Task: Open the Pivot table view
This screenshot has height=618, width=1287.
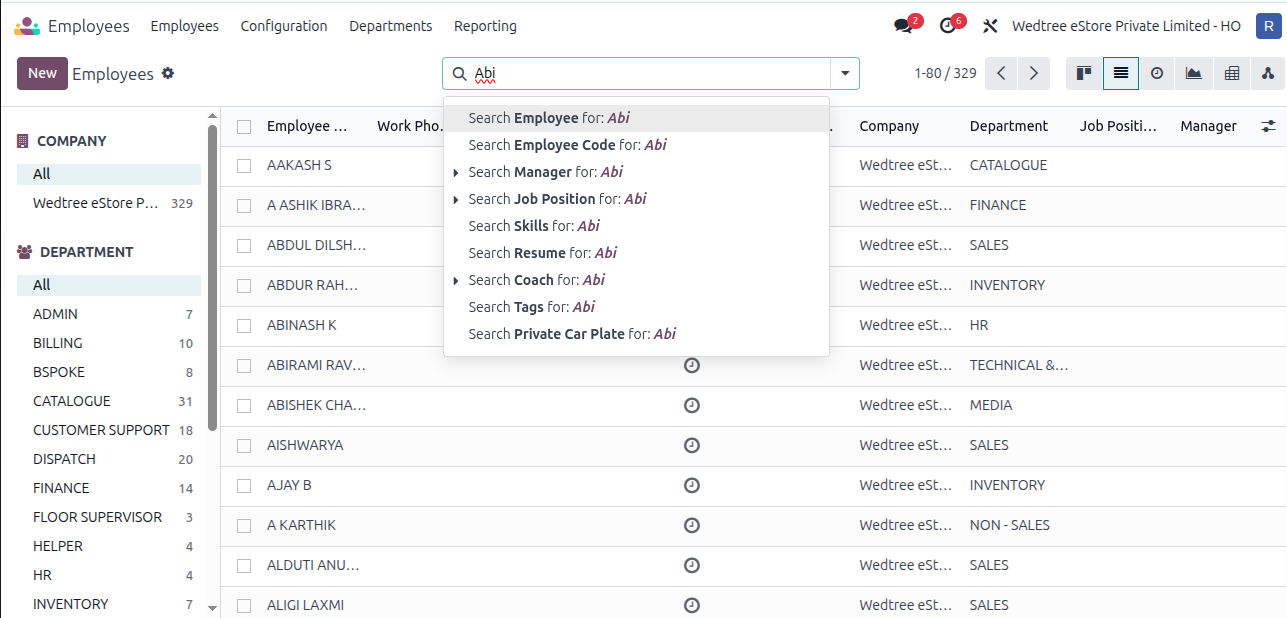Action: [x=1231, y=73]
